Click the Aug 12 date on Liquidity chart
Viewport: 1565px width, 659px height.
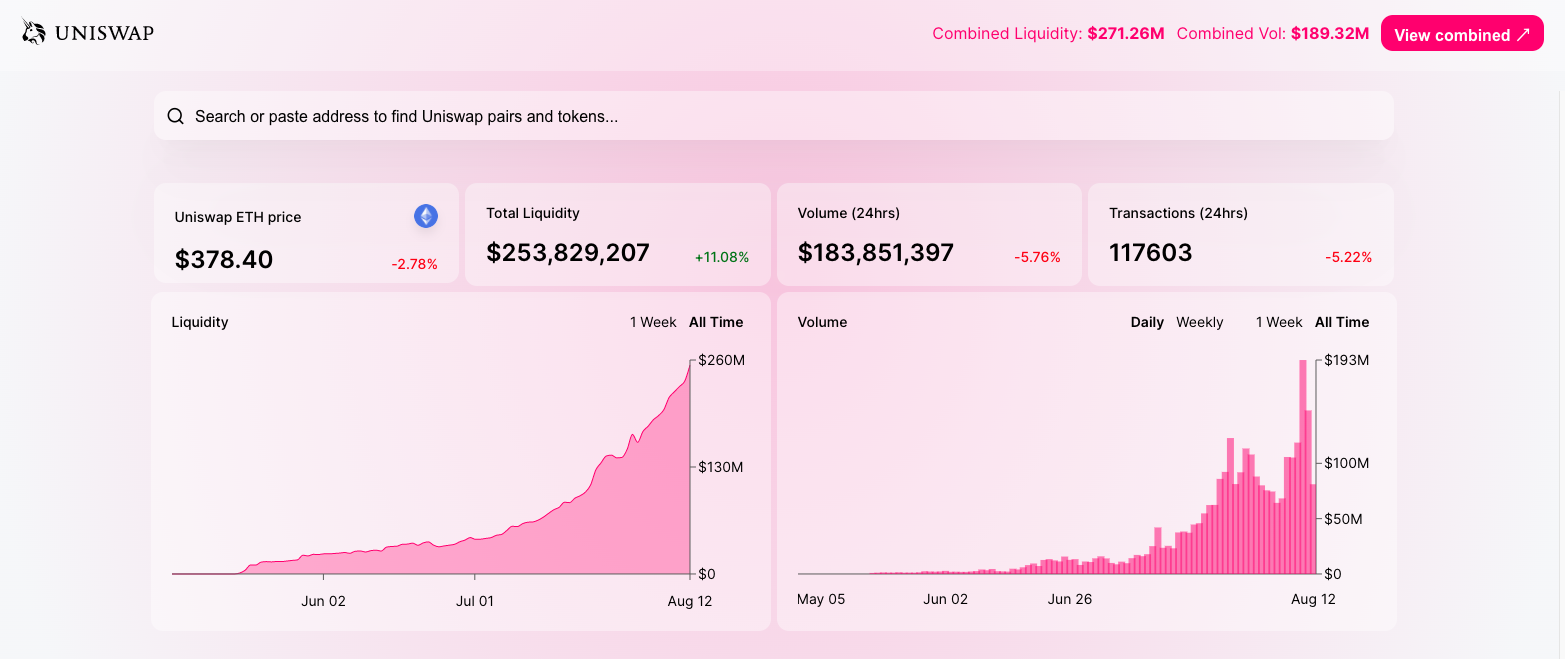[x=690, y=601]
